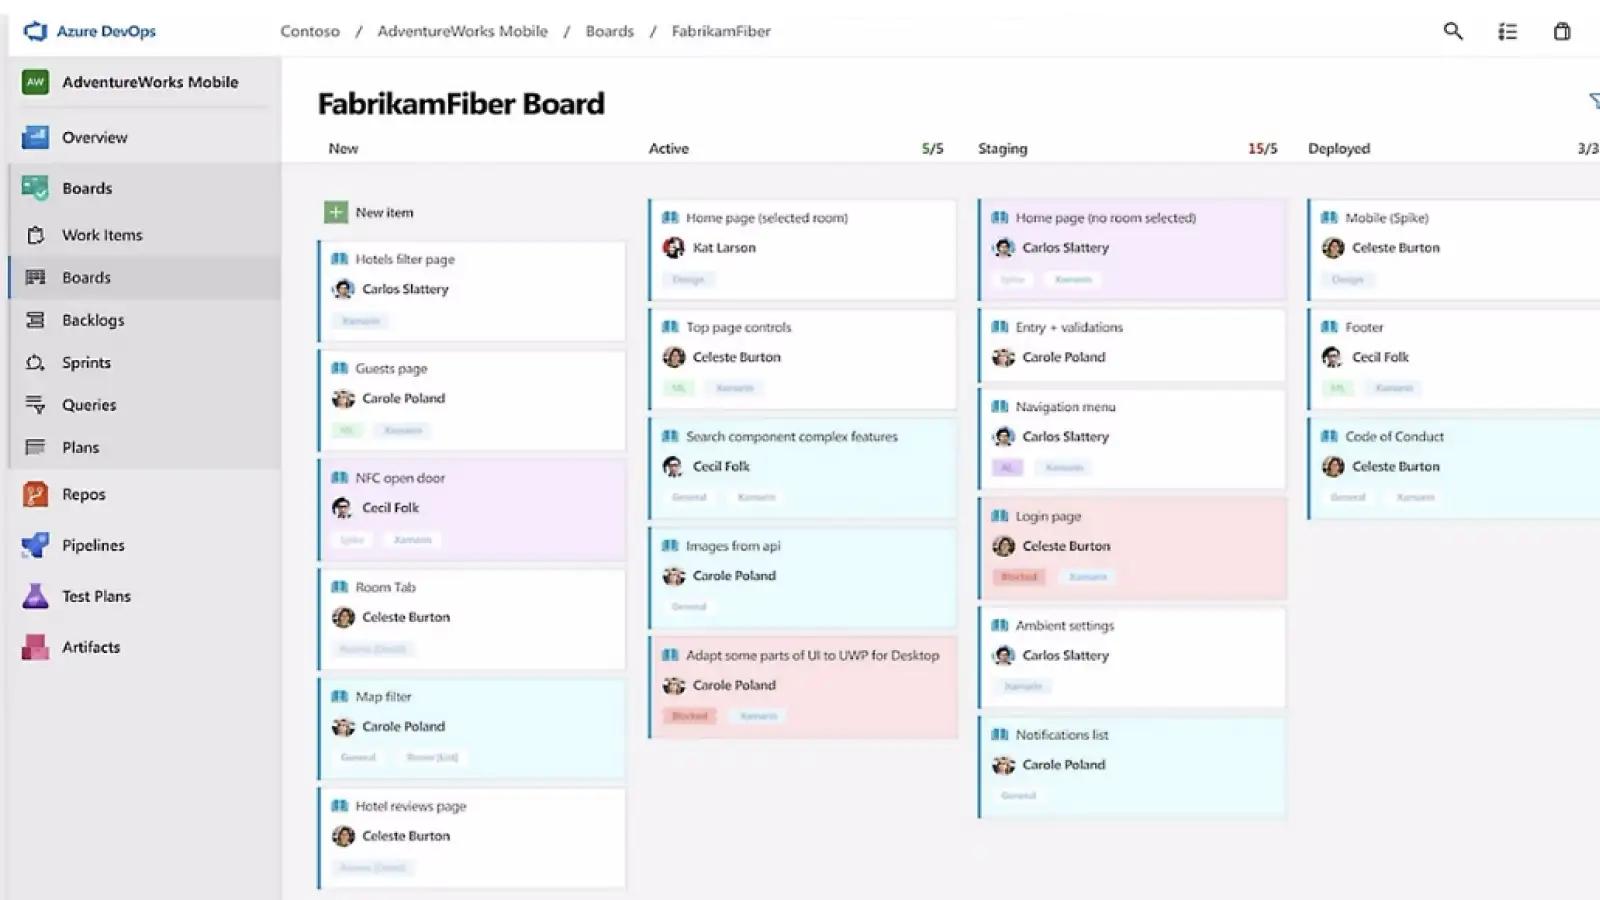Click Map filter card title
This screenshot has width=1600, height=900.
[383, 697]
